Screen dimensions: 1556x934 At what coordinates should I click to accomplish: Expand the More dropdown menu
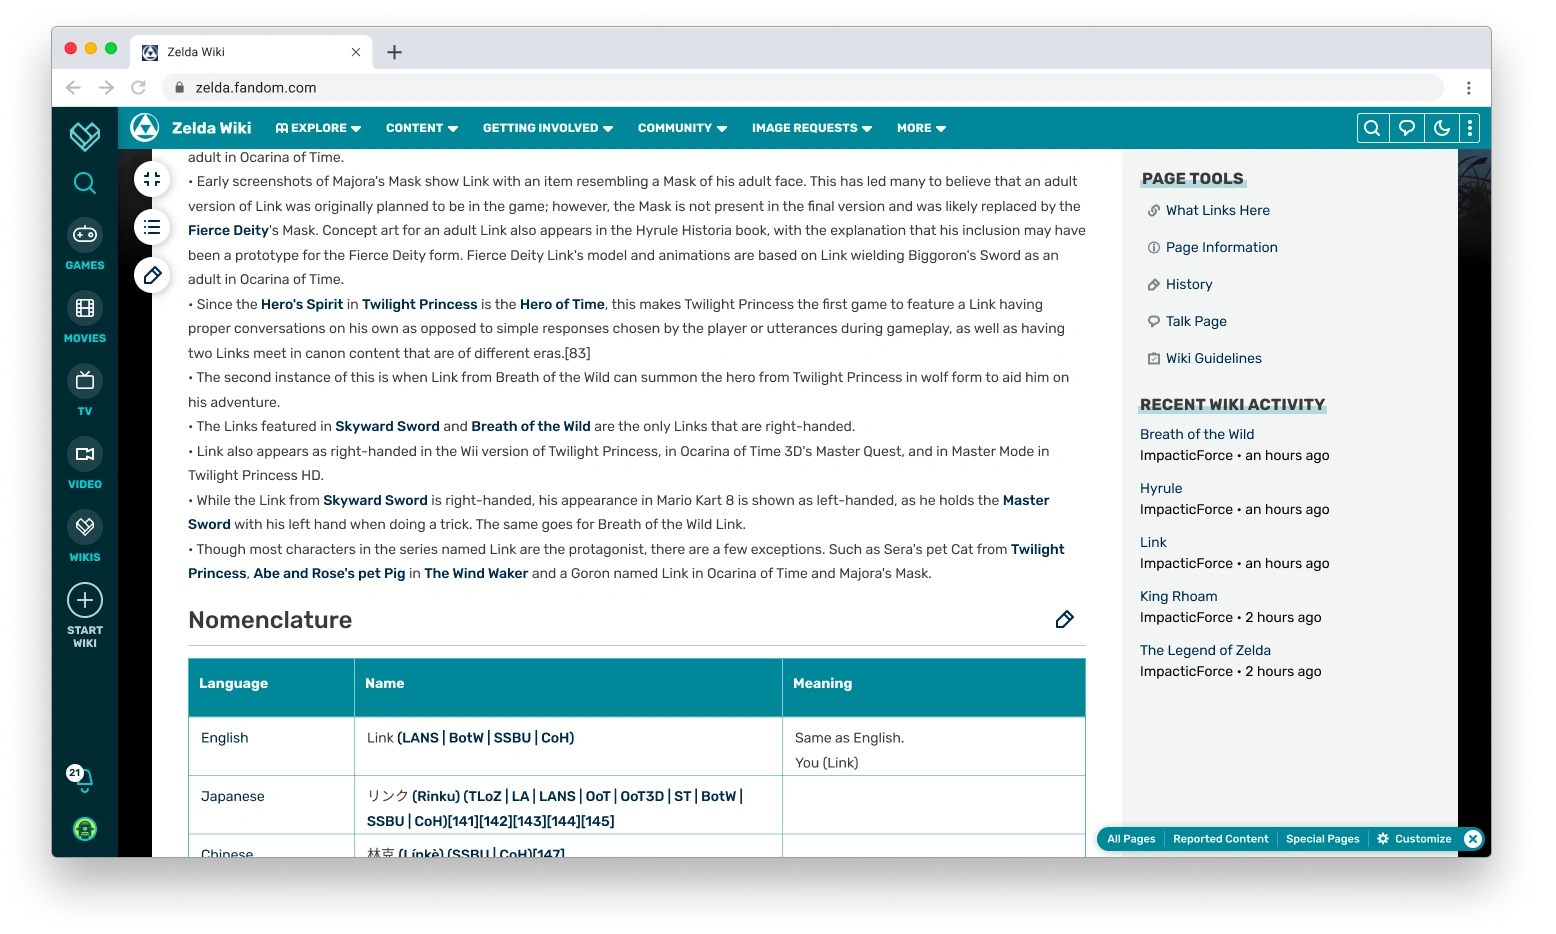pos(922,128)
